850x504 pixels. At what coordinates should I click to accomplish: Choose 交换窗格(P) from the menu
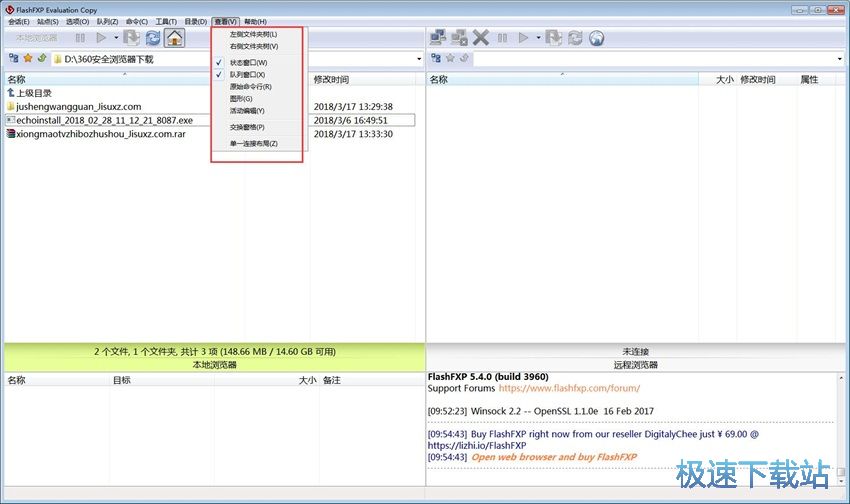pos(247,127)
